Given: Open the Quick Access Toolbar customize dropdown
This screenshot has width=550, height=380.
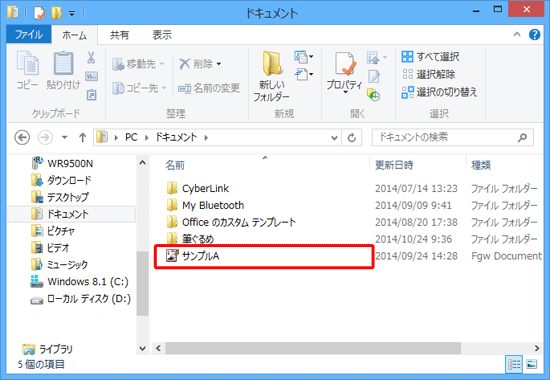Looking at the screenshot, I should (x=72, y=14).
